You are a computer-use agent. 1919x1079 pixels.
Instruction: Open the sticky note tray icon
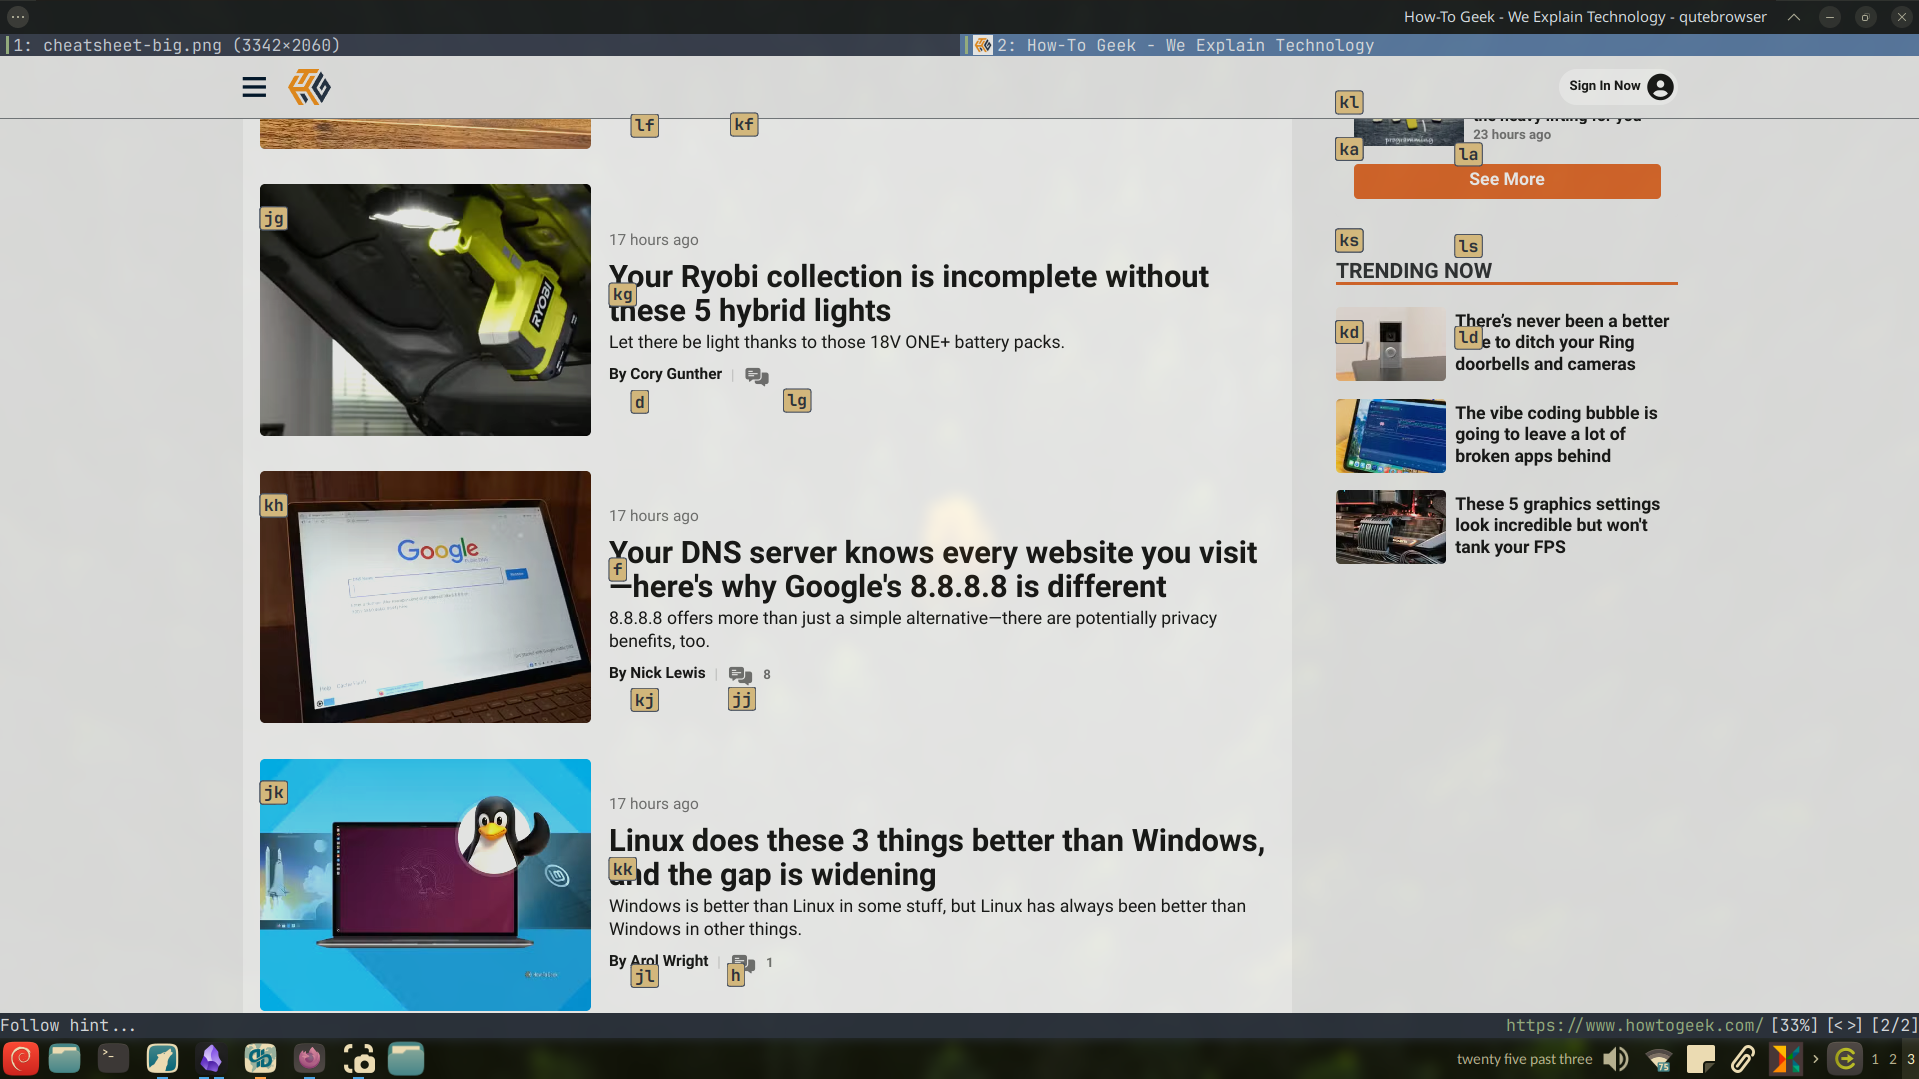click(1701, 1059)
